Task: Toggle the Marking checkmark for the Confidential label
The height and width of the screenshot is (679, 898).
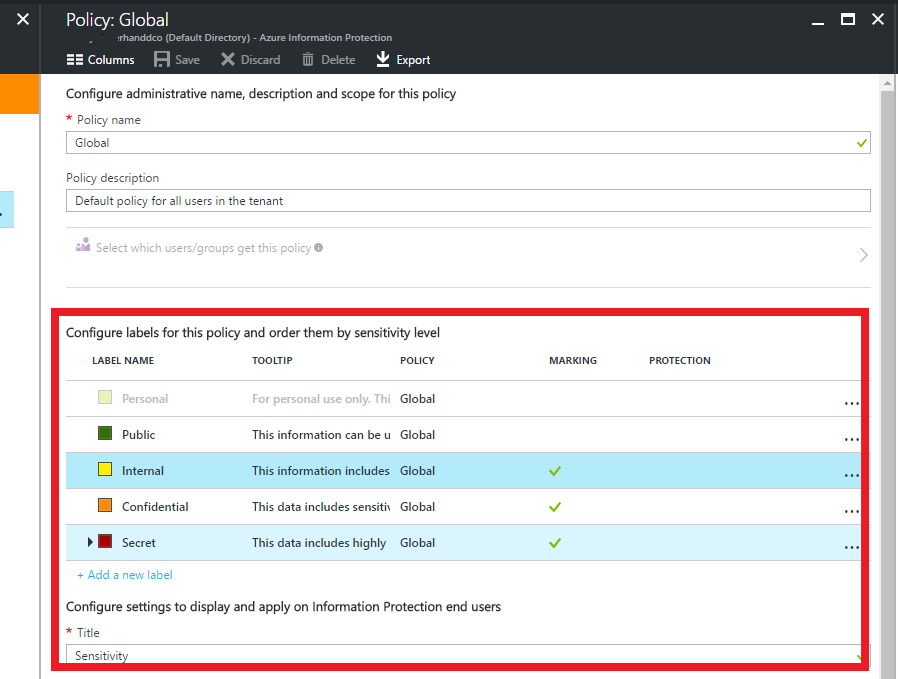Action: (x=555, y=506)
